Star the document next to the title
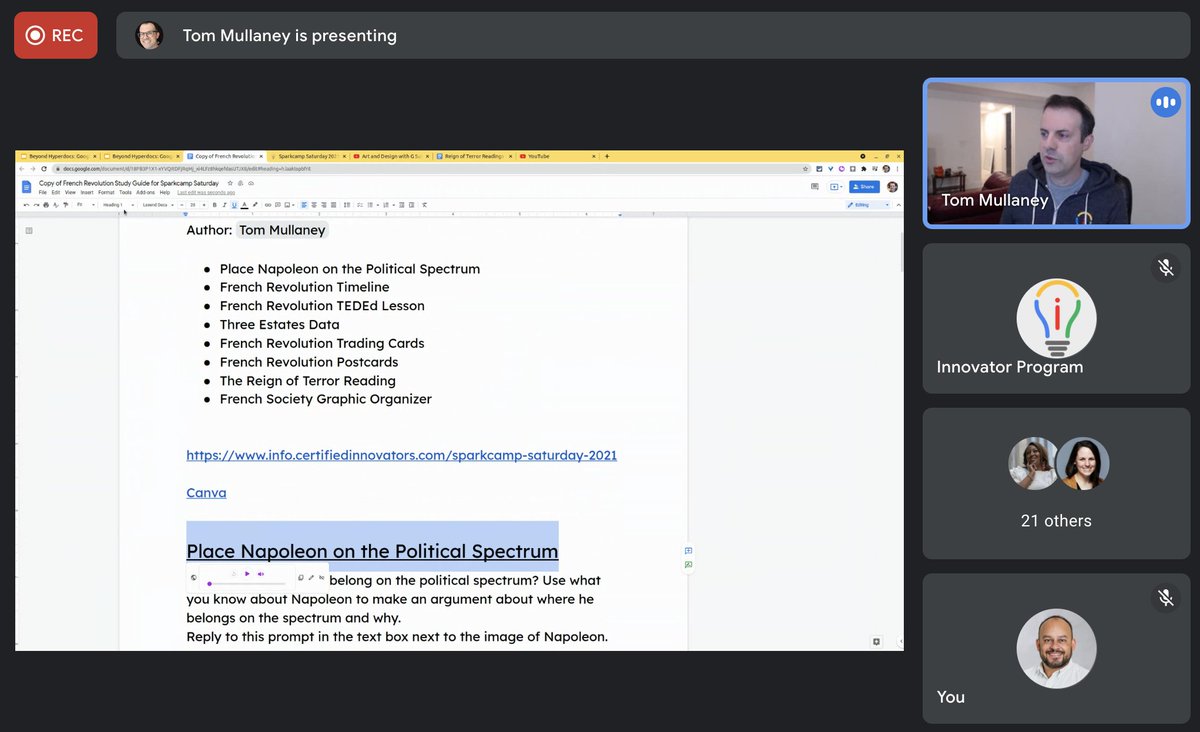Viewport: 1200px width, 732px height. coord(230,183)
